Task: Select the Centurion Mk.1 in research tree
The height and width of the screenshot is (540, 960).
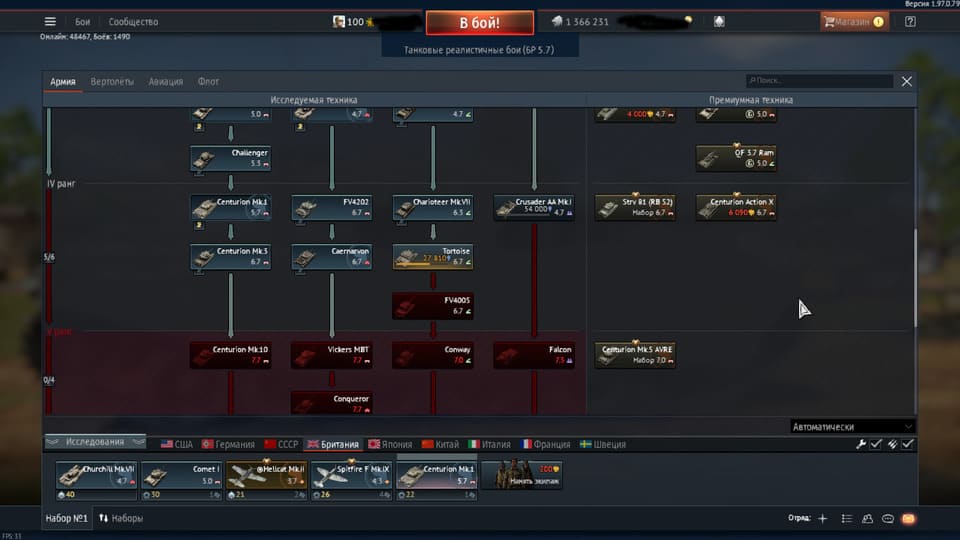Action: pos(231,207)
